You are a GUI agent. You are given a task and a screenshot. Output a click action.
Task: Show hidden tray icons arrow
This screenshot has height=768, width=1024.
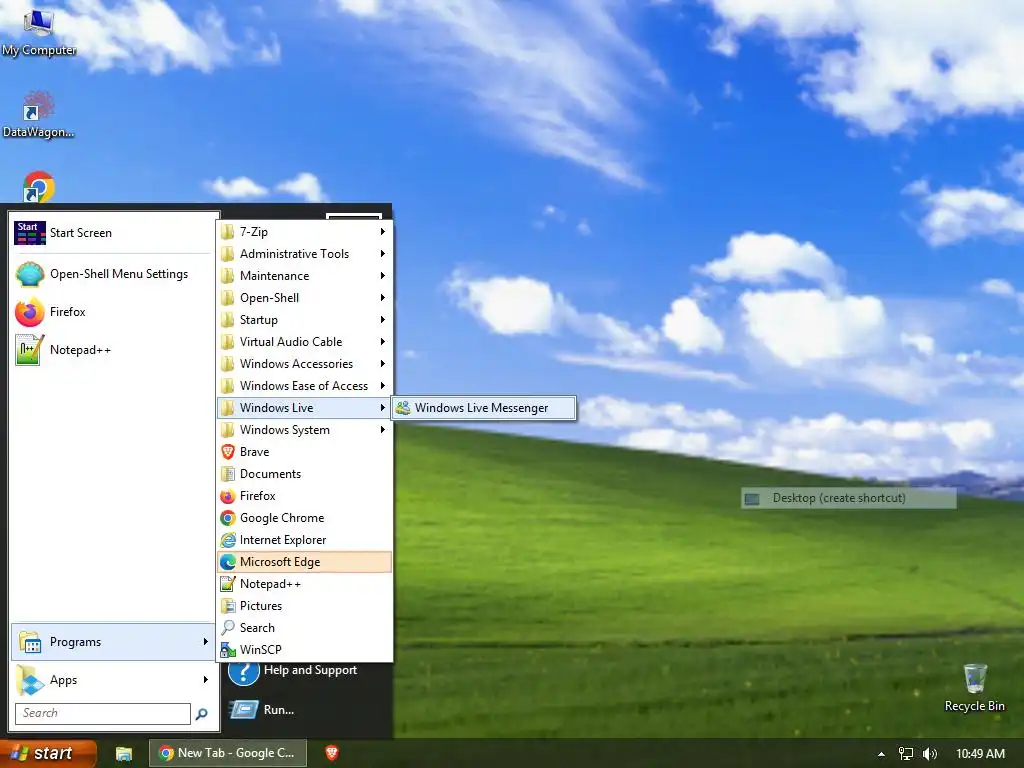click(881, 754)
